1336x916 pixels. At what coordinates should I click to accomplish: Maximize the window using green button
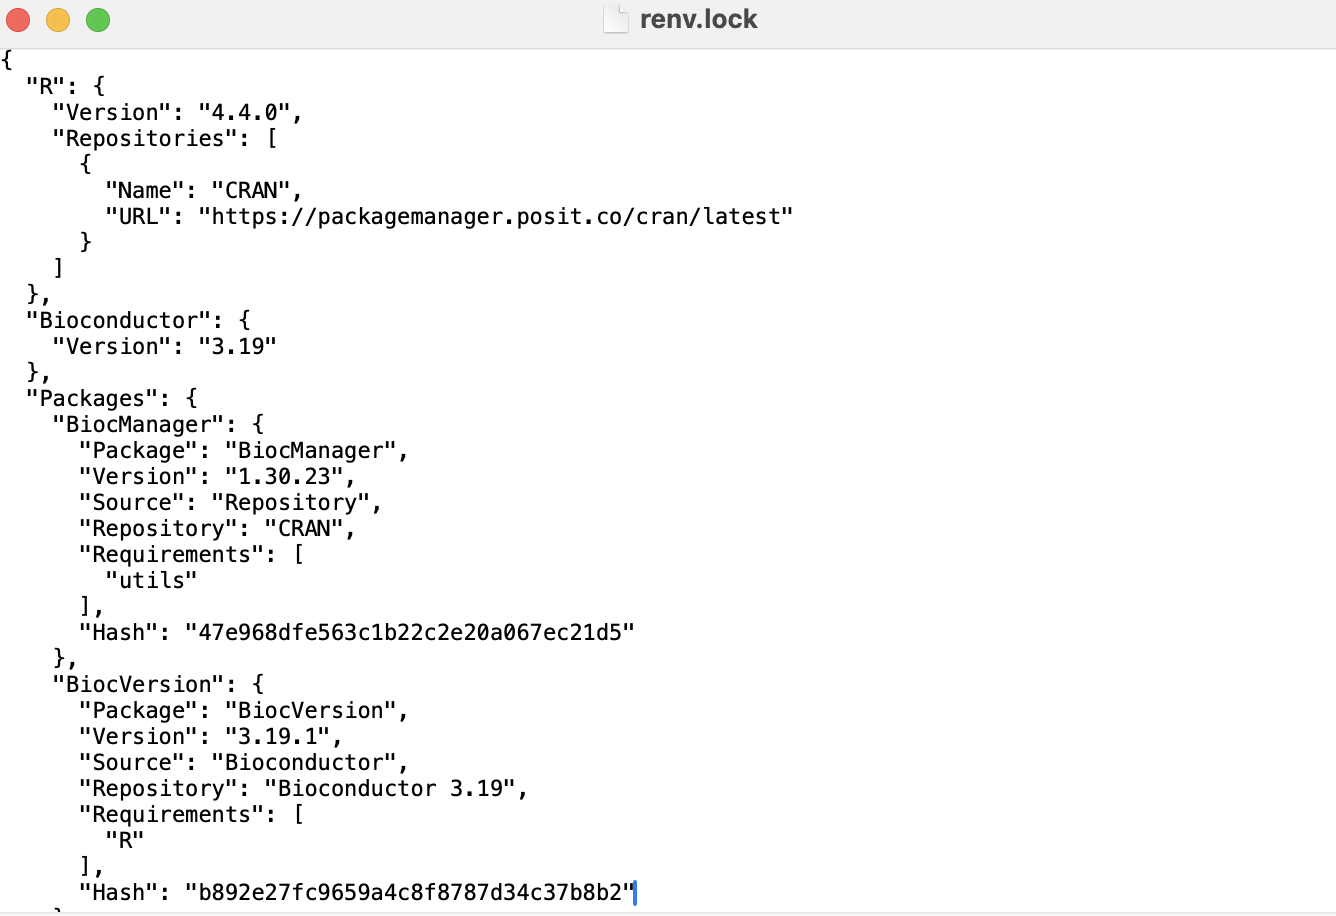click(x=98, y=19)
